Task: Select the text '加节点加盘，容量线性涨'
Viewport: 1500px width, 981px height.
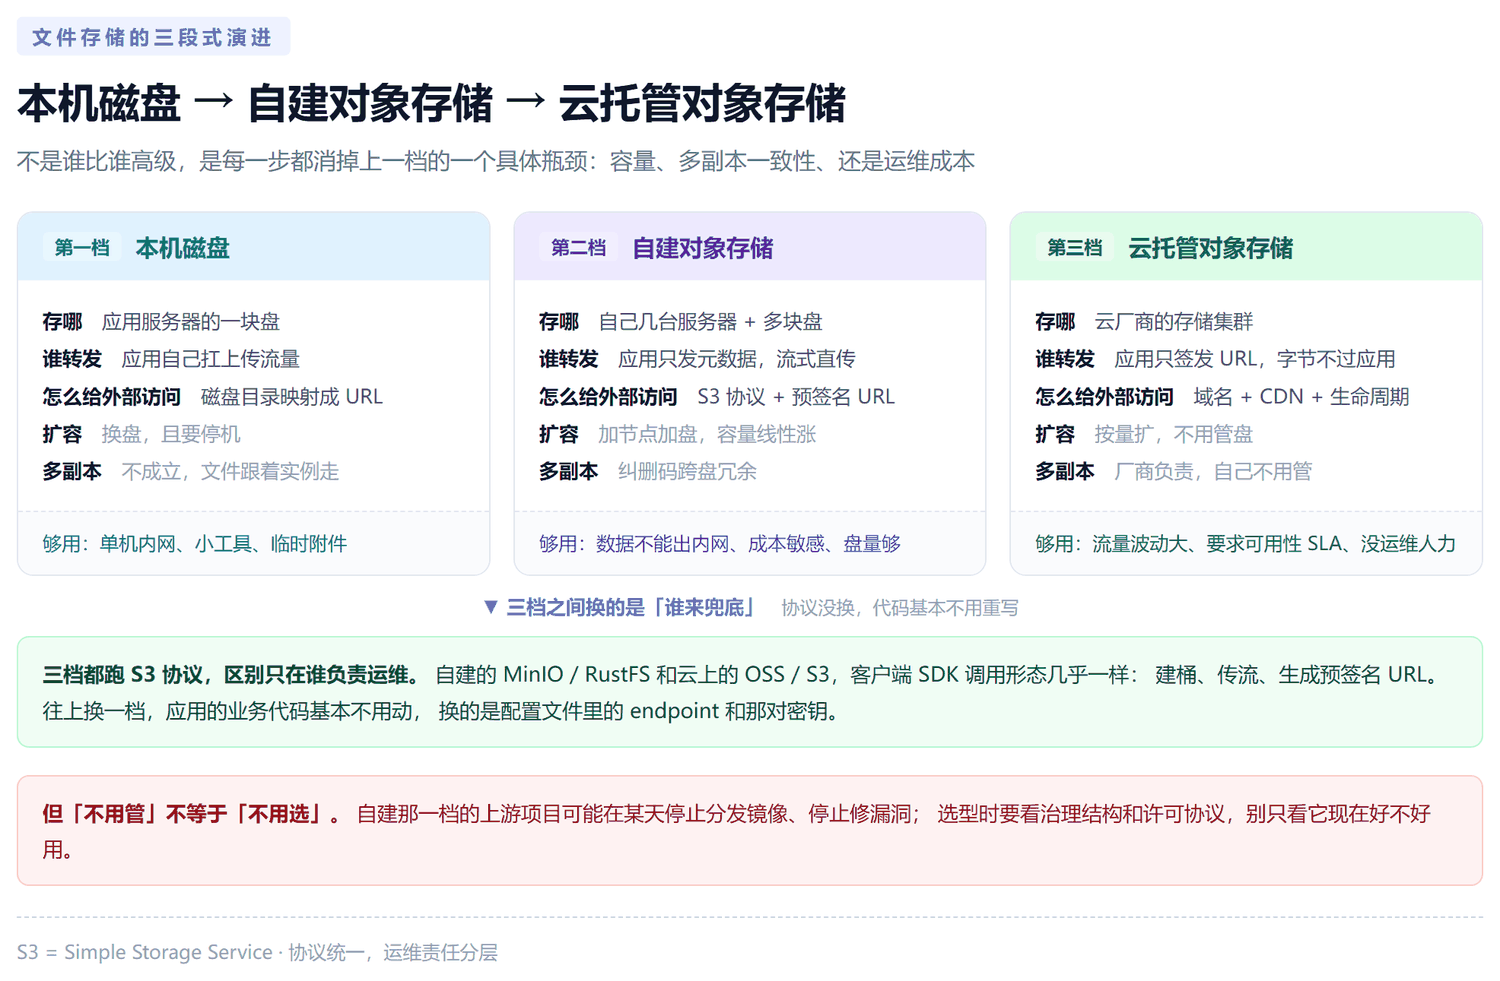Action: click(707, 434)
